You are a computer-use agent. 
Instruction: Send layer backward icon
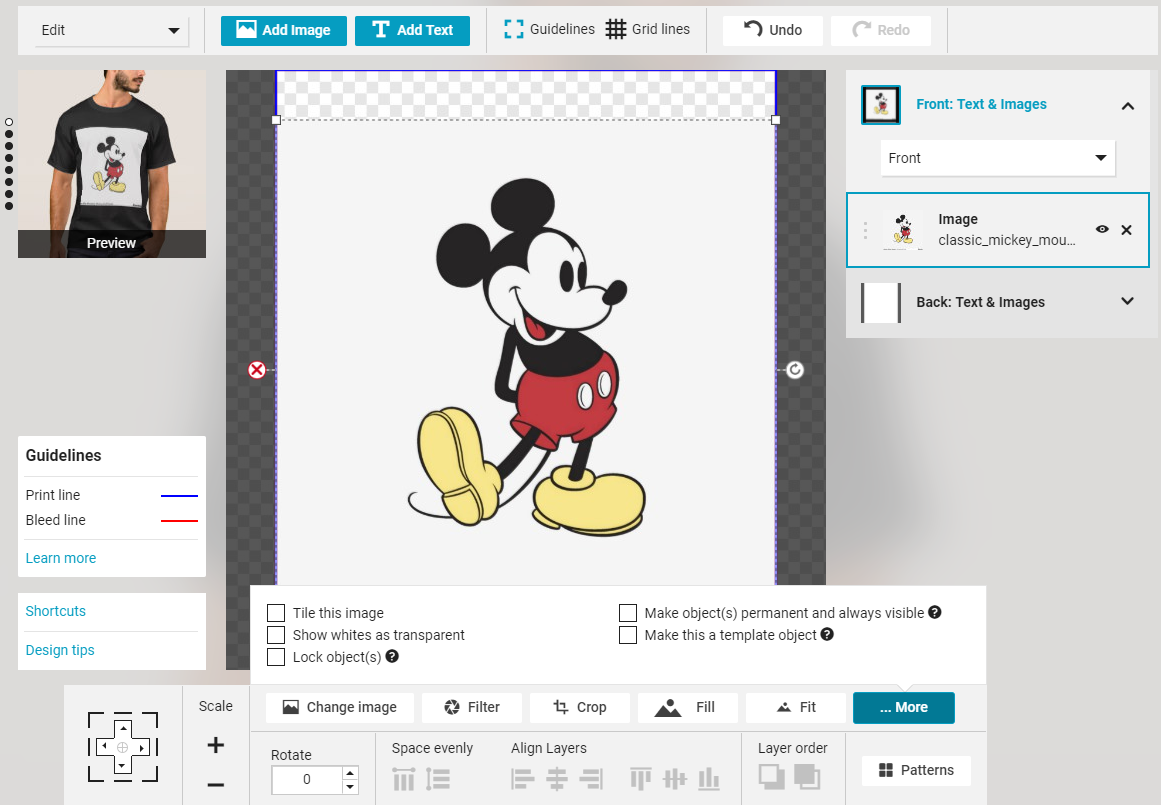pyautogui.click(x=807, y=776)
